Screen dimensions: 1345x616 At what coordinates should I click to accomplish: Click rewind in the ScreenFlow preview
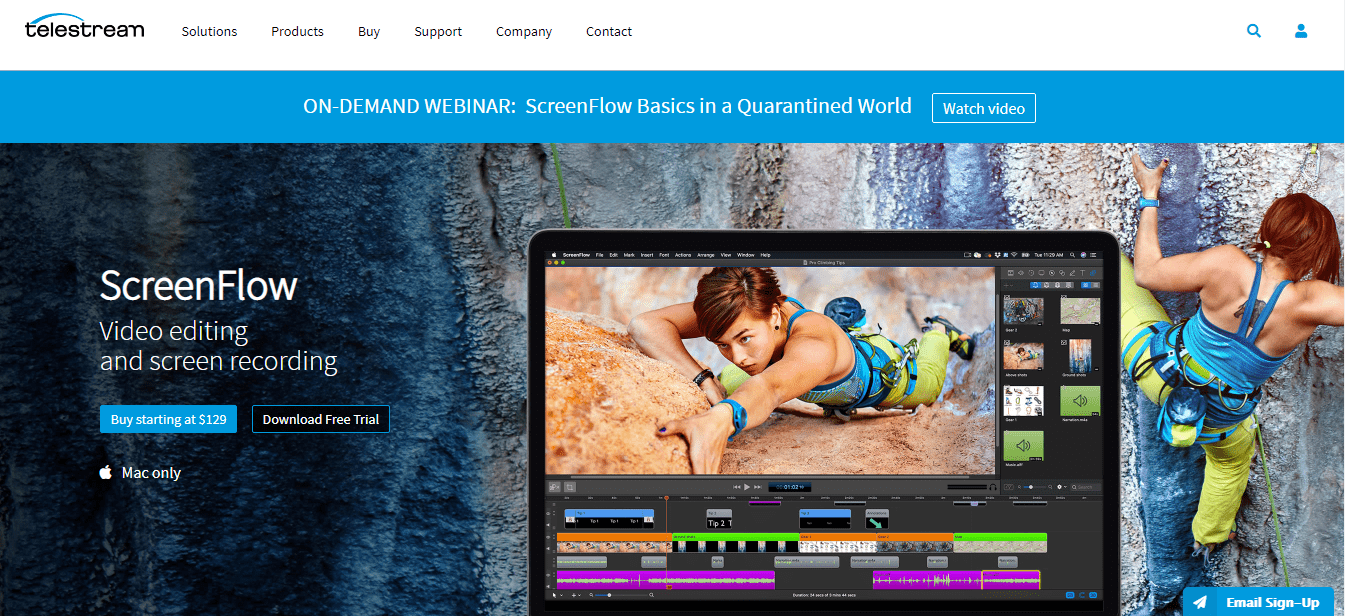coord(737,487)
